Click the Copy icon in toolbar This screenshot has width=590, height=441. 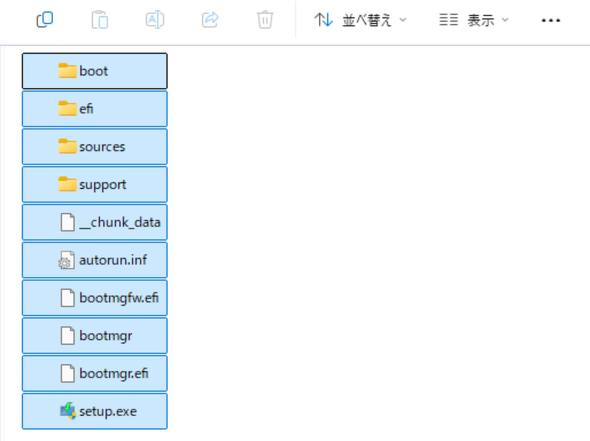pos(45,20)
